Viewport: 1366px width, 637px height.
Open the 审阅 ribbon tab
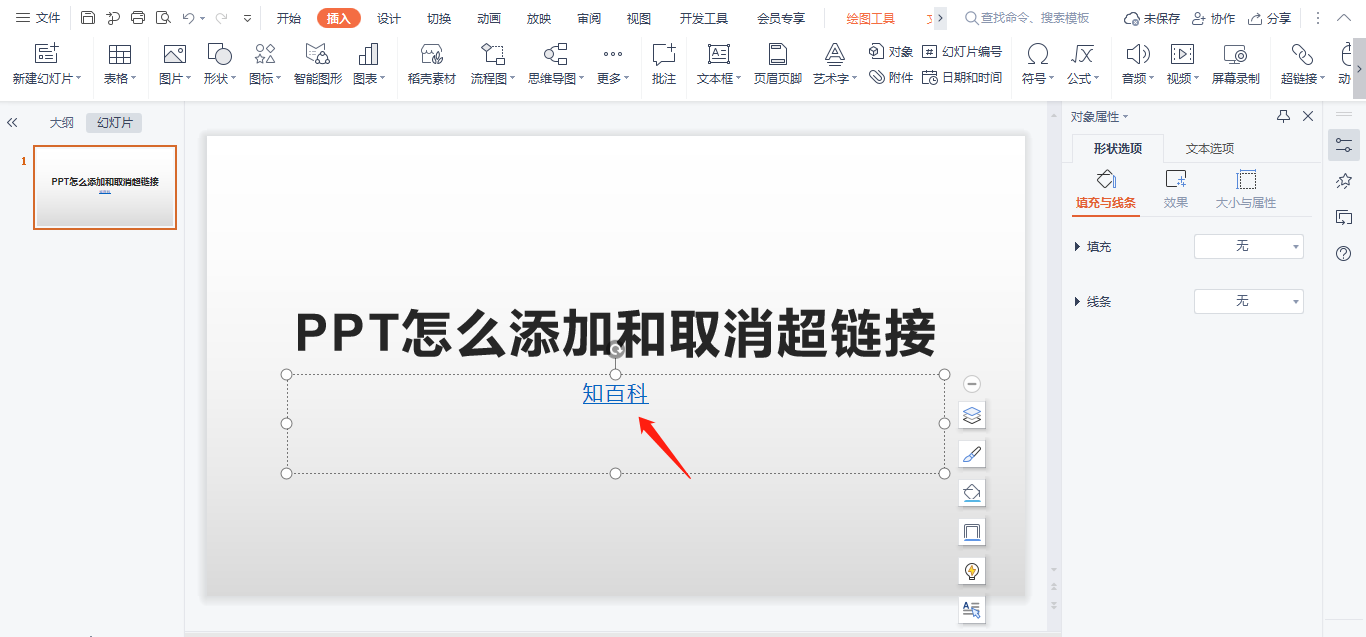coord(588,17)
